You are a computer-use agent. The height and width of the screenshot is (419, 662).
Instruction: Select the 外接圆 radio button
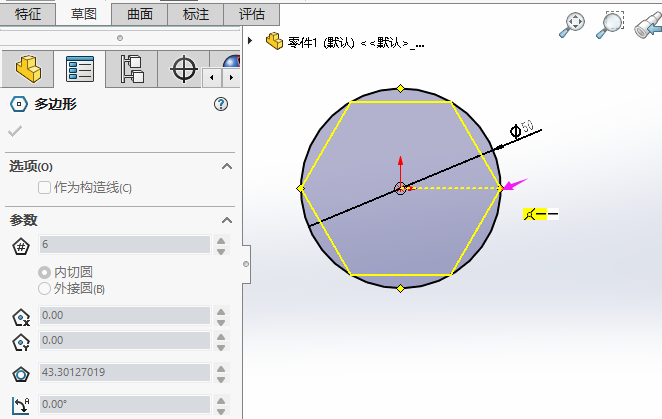pyautogui.click(x=44, y=289)
